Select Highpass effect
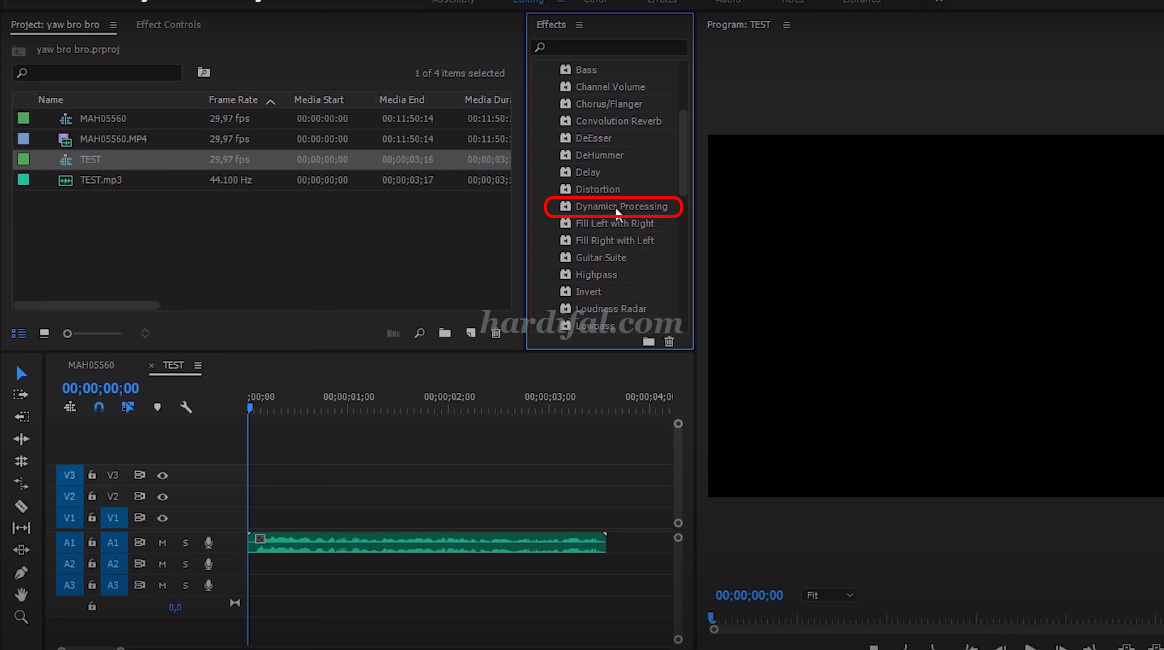1164x650 pixels. click(595, 275)
